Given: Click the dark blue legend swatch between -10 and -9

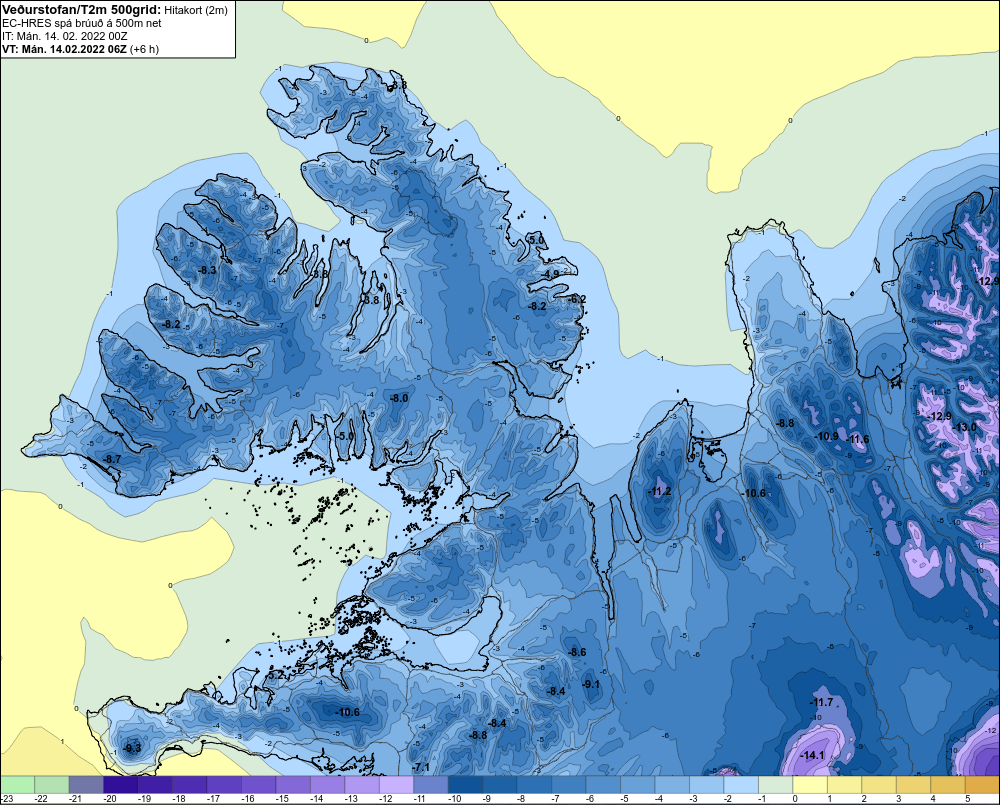Looking at the screenshot, I should (x=465, y=784).
